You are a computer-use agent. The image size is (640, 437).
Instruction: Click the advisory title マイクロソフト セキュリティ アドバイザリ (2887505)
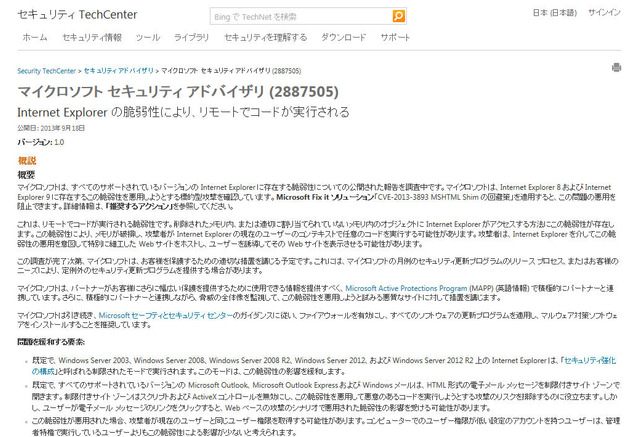click(178, 91)
